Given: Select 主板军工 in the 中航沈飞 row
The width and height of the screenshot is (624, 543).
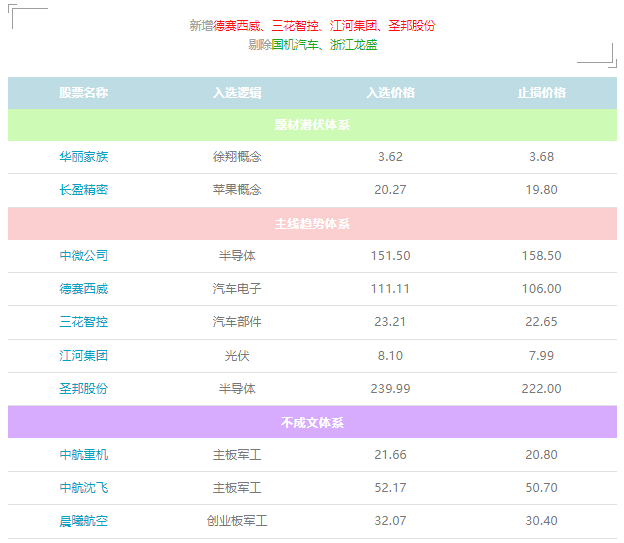Looking at the screenshot, I should click(237, 488).
